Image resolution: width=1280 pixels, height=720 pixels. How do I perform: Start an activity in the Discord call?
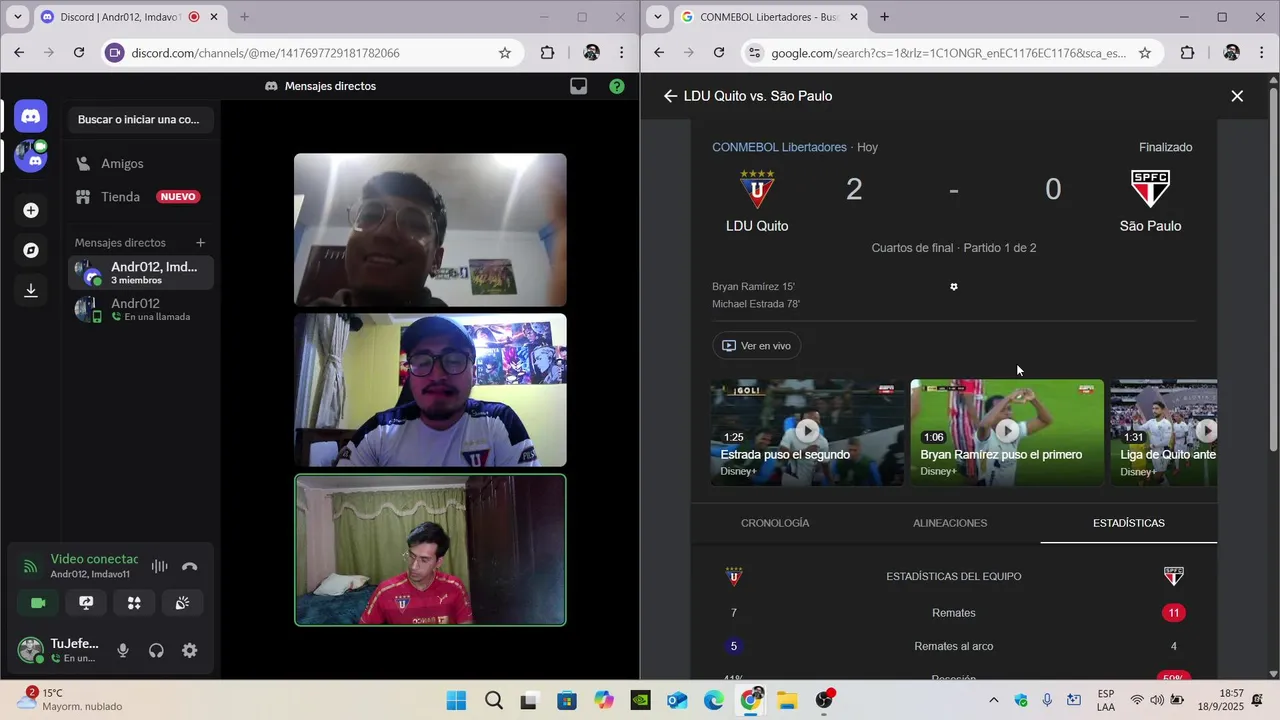[134, 603]
